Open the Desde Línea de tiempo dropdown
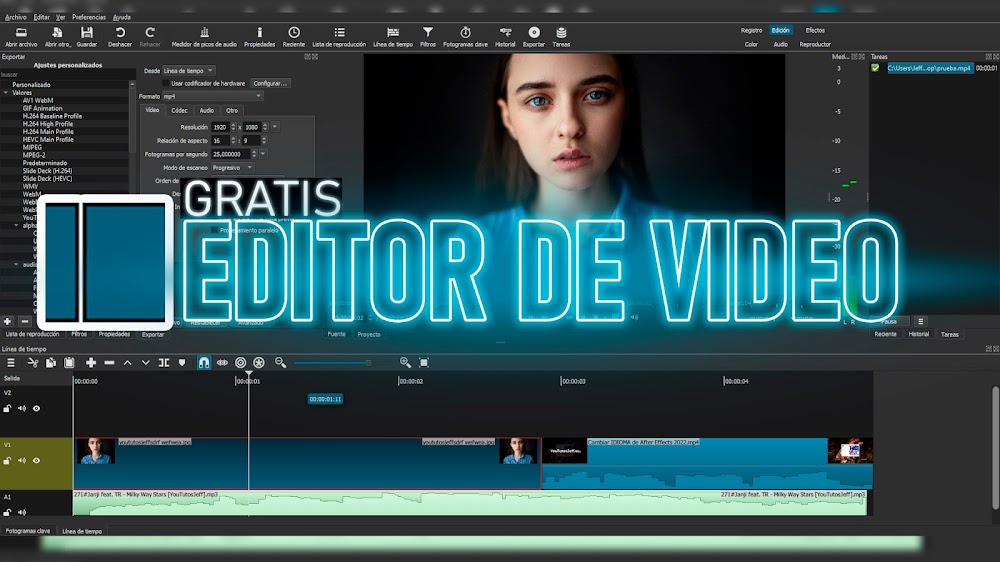This screenshot has width=1000, height=562. point(188,71)
